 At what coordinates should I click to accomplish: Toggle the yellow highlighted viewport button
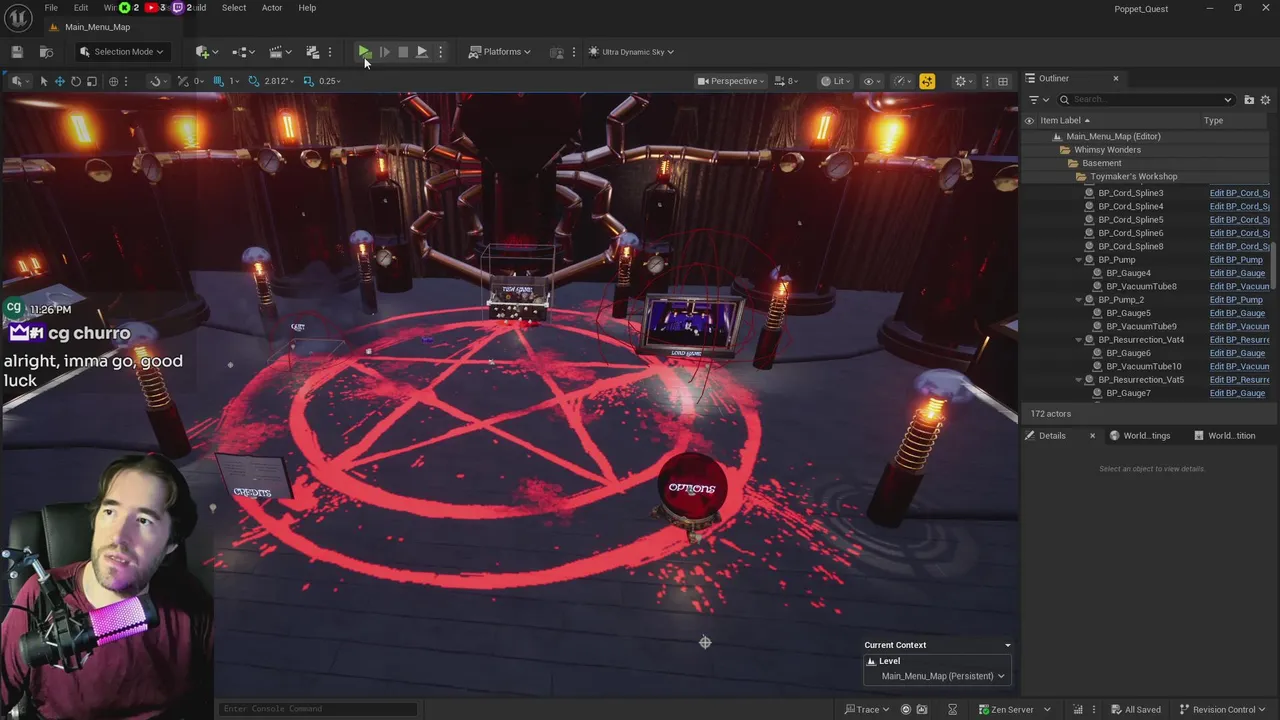927,81
